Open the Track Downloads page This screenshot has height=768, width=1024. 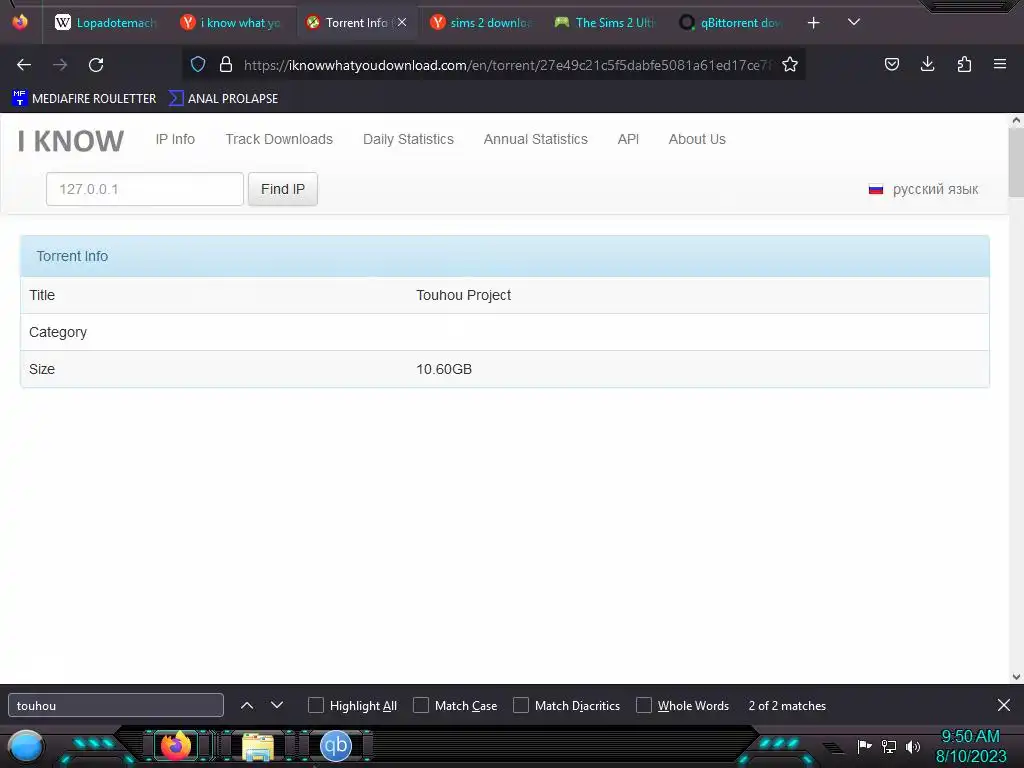(279, 139)
